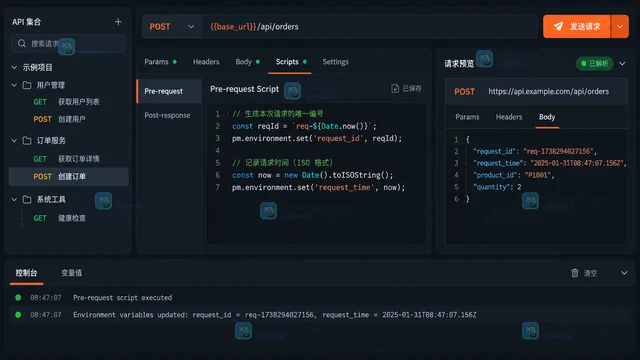The image size is (640, 360).
Task: Select the Scripts tab
Action: point(291,62)
